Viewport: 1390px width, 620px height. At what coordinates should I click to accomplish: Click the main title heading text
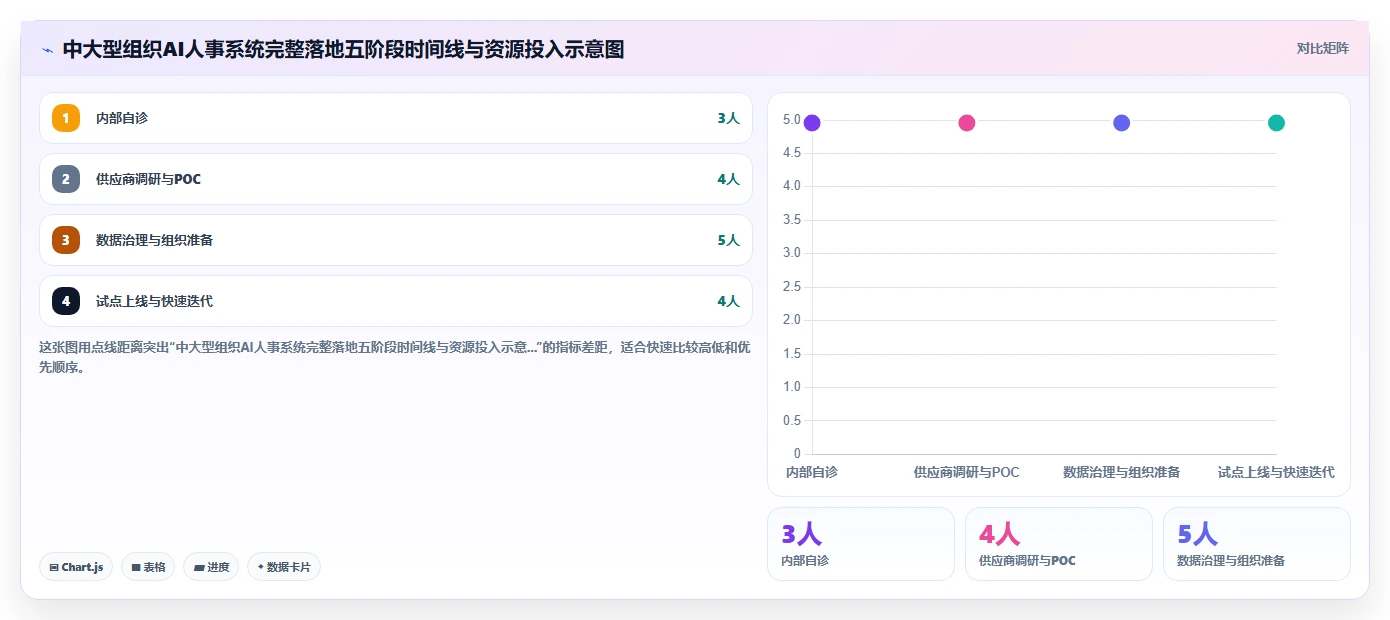(x=343, y=49)
